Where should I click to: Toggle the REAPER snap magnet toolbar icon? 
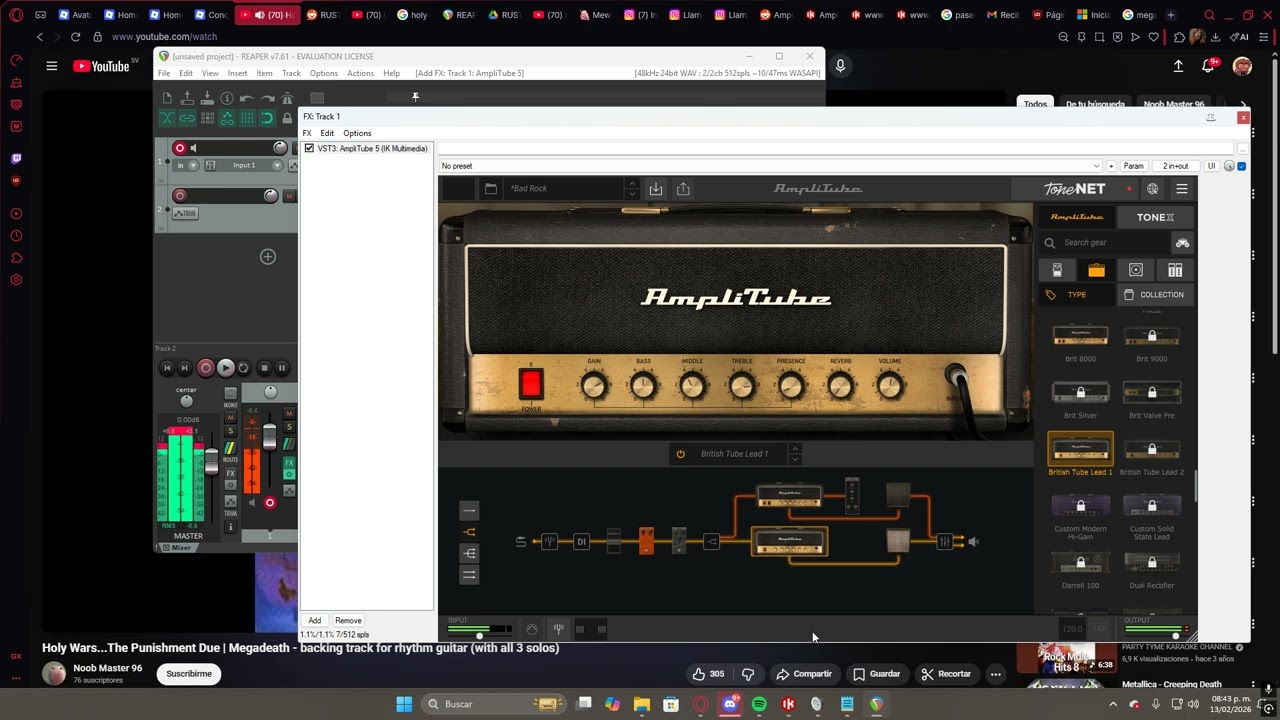[268, 118]
